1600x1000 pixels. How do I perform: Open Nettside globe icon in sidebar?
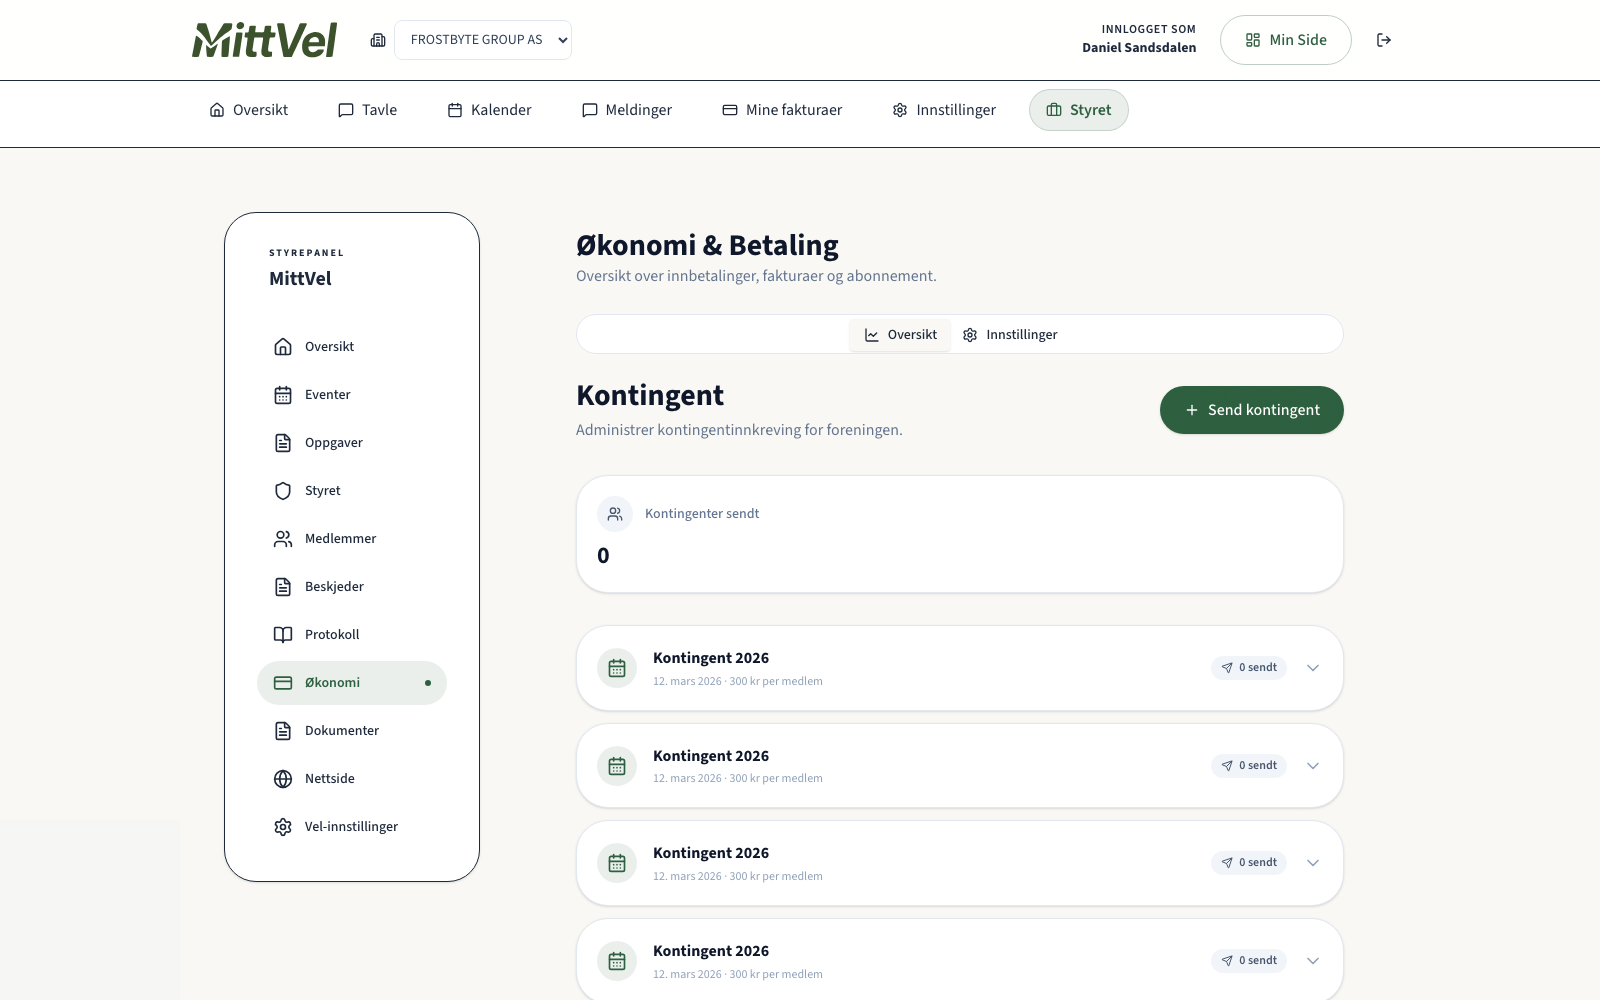(x=283, y=779)
